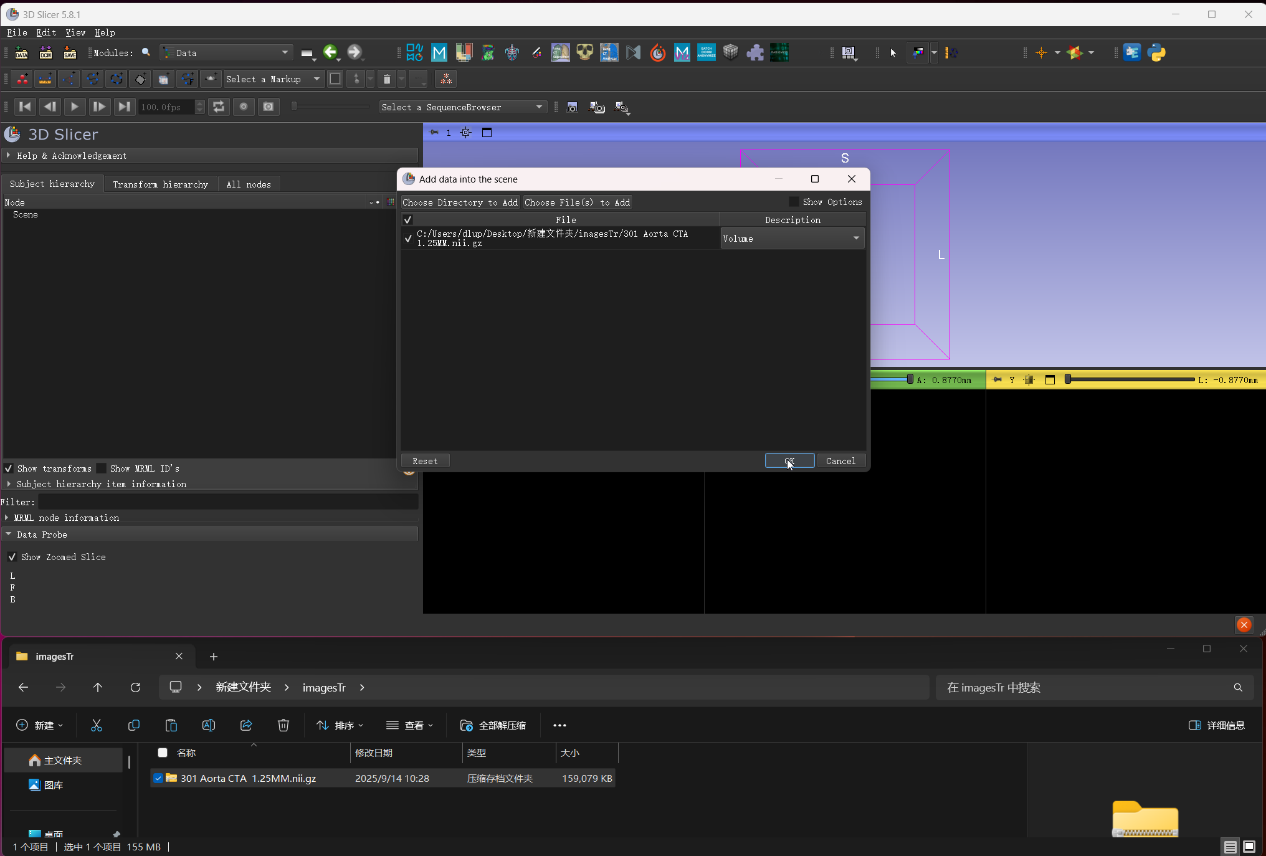Image resolution: width=1266 pixels, height=856 pixels.
Task: Click the refresh icon in File Explorer
Action: [135, 688]
